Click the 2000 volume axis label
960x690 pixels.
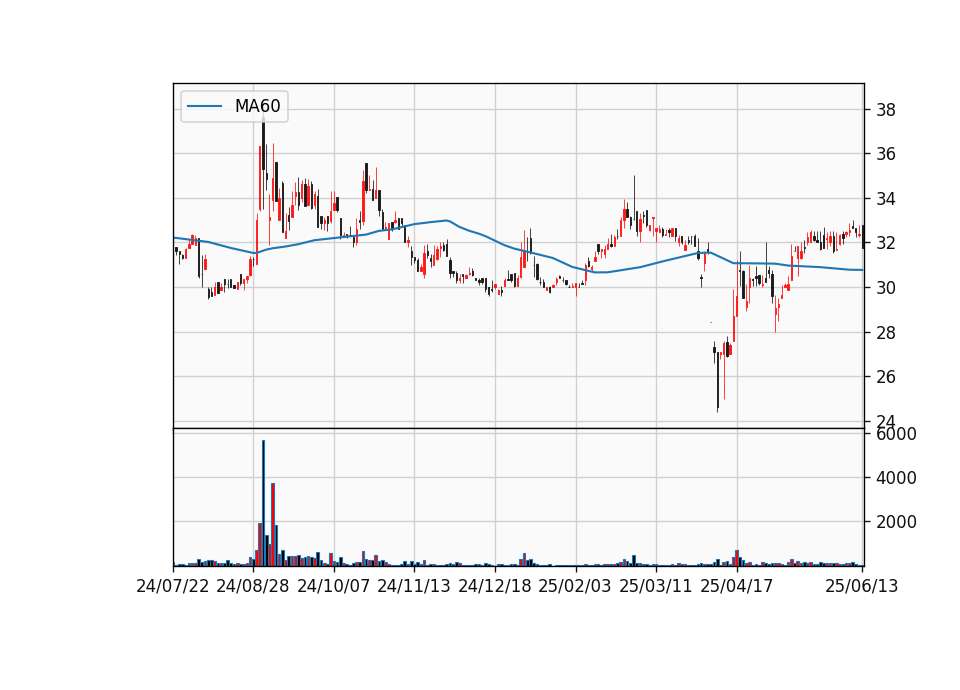(896, 522)
